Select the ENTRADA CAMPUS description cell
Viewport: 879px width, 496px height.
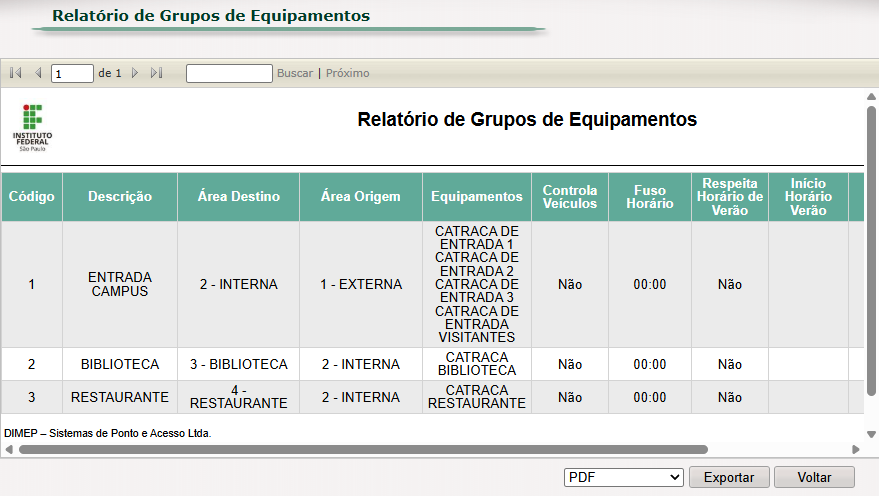[120, 285]
